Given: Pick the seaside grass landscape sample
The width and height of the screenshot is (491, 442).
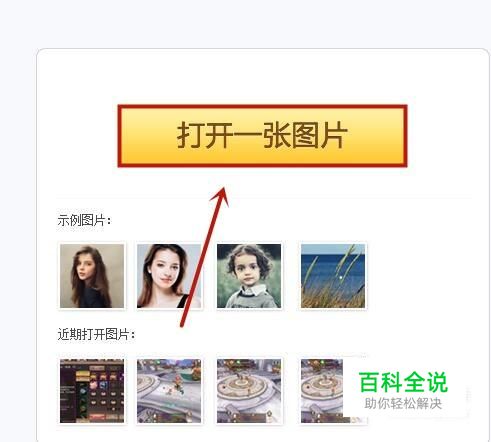Looking at the screenshot, I should 333,276.
